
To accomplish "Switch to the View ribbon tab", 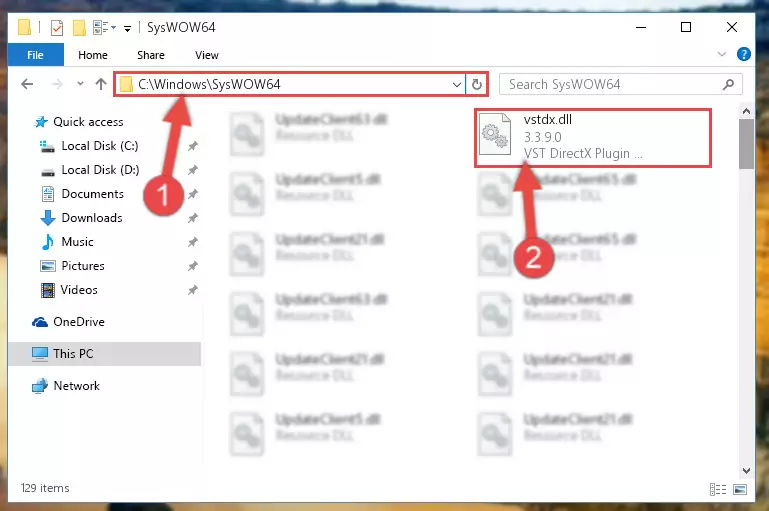I will point(206,55).
